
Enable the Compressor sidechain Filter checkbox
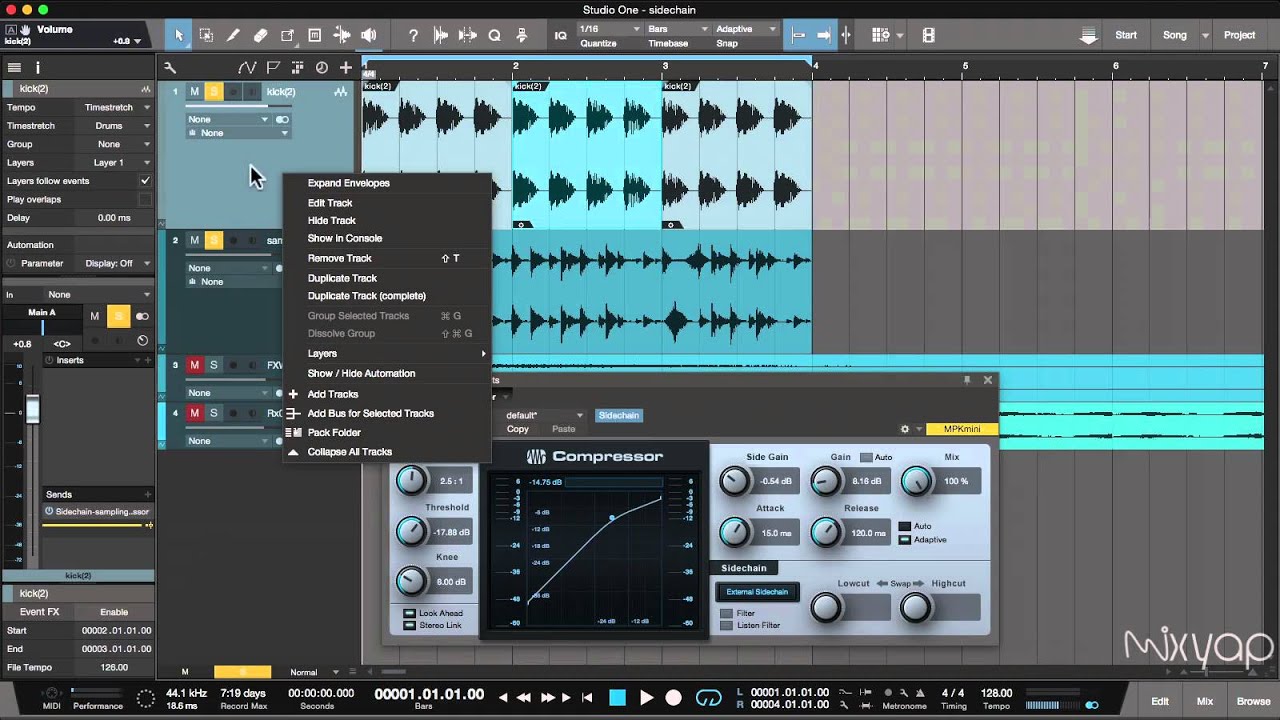click(x=726, y=613)
